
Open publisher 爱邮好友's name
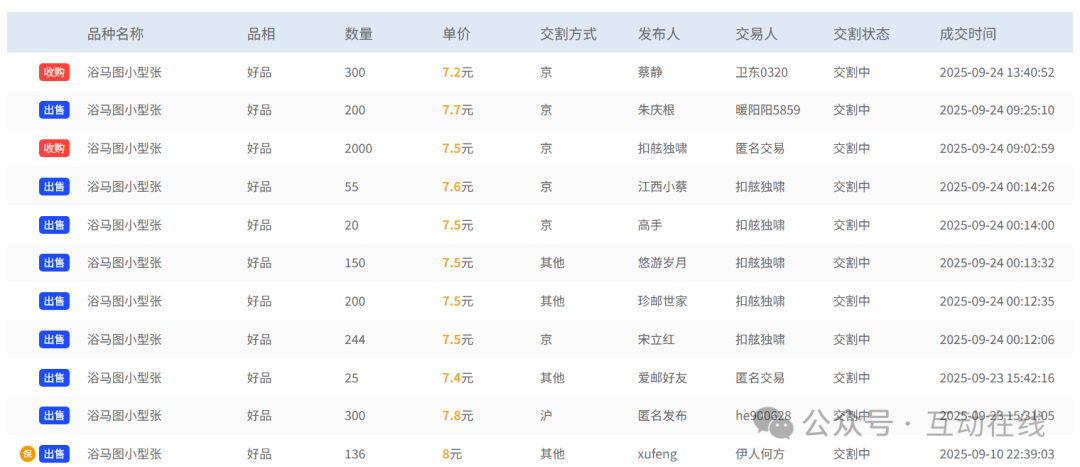662,378
